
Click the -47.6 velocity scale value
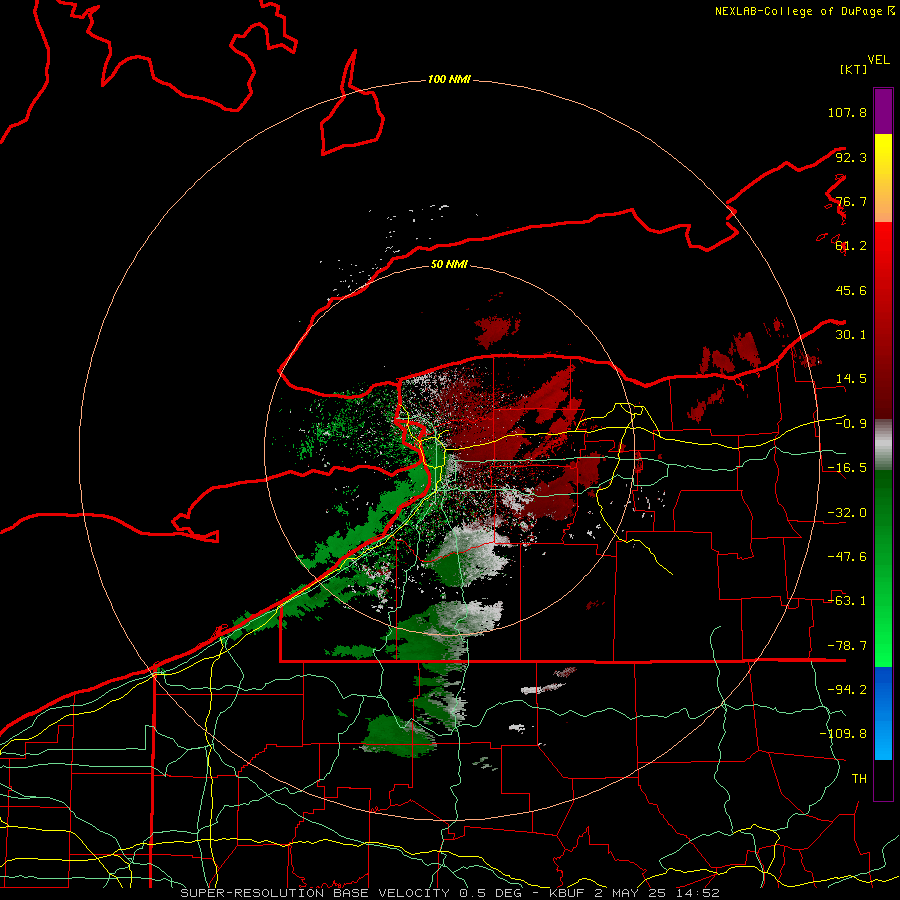(847, 557)
